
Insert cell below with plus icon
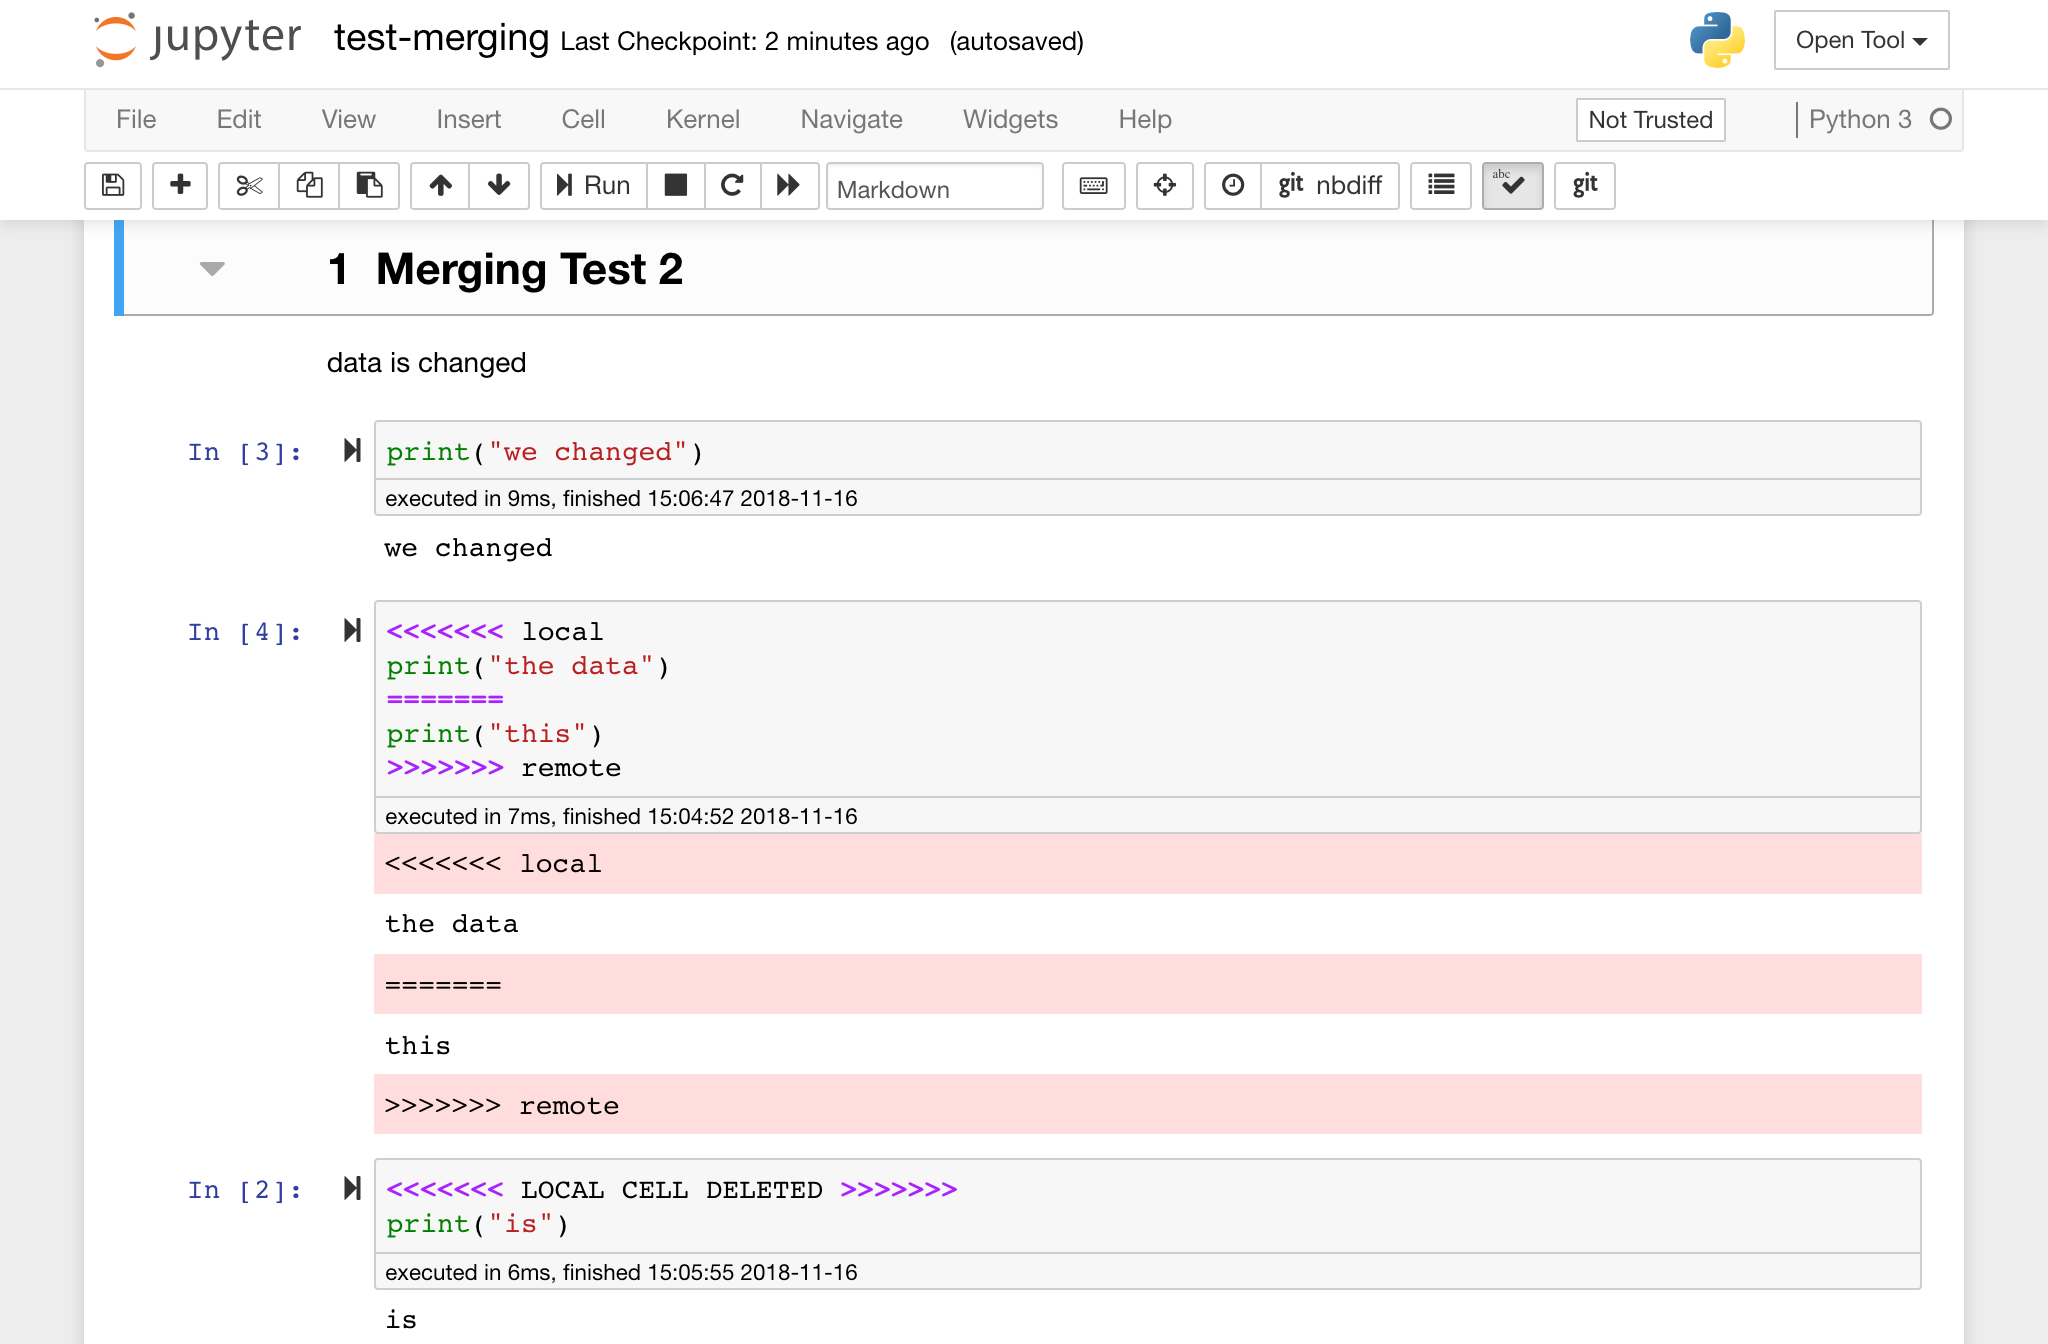click(x=180, y=185)
